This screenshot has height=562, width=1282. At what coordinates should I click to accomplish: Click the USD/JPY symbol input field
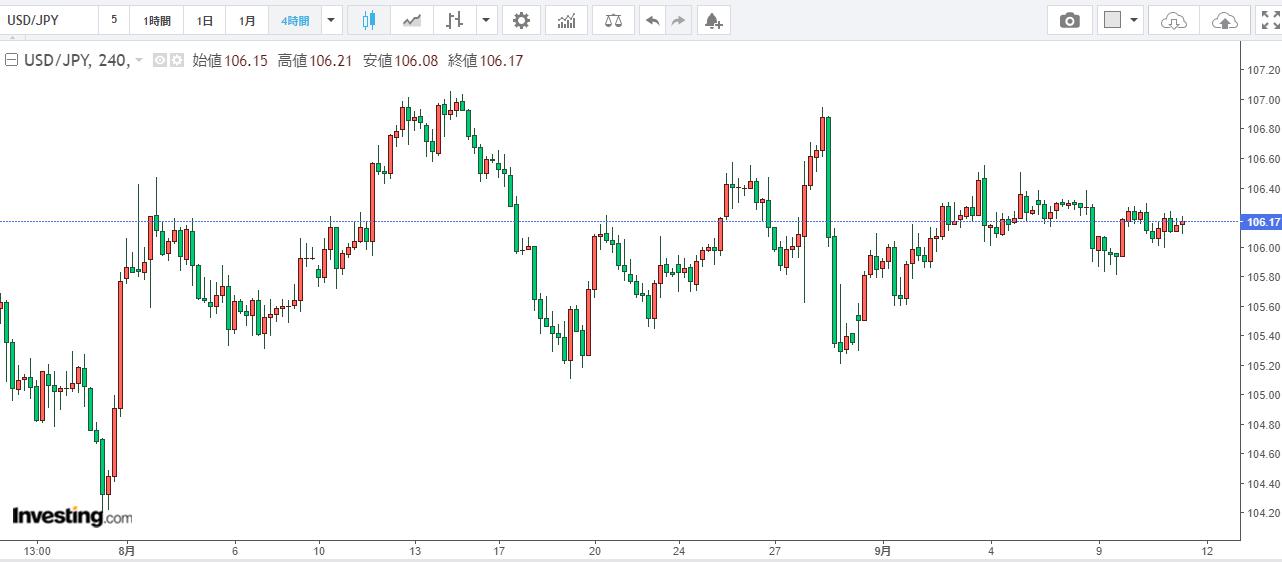point(49,20)
